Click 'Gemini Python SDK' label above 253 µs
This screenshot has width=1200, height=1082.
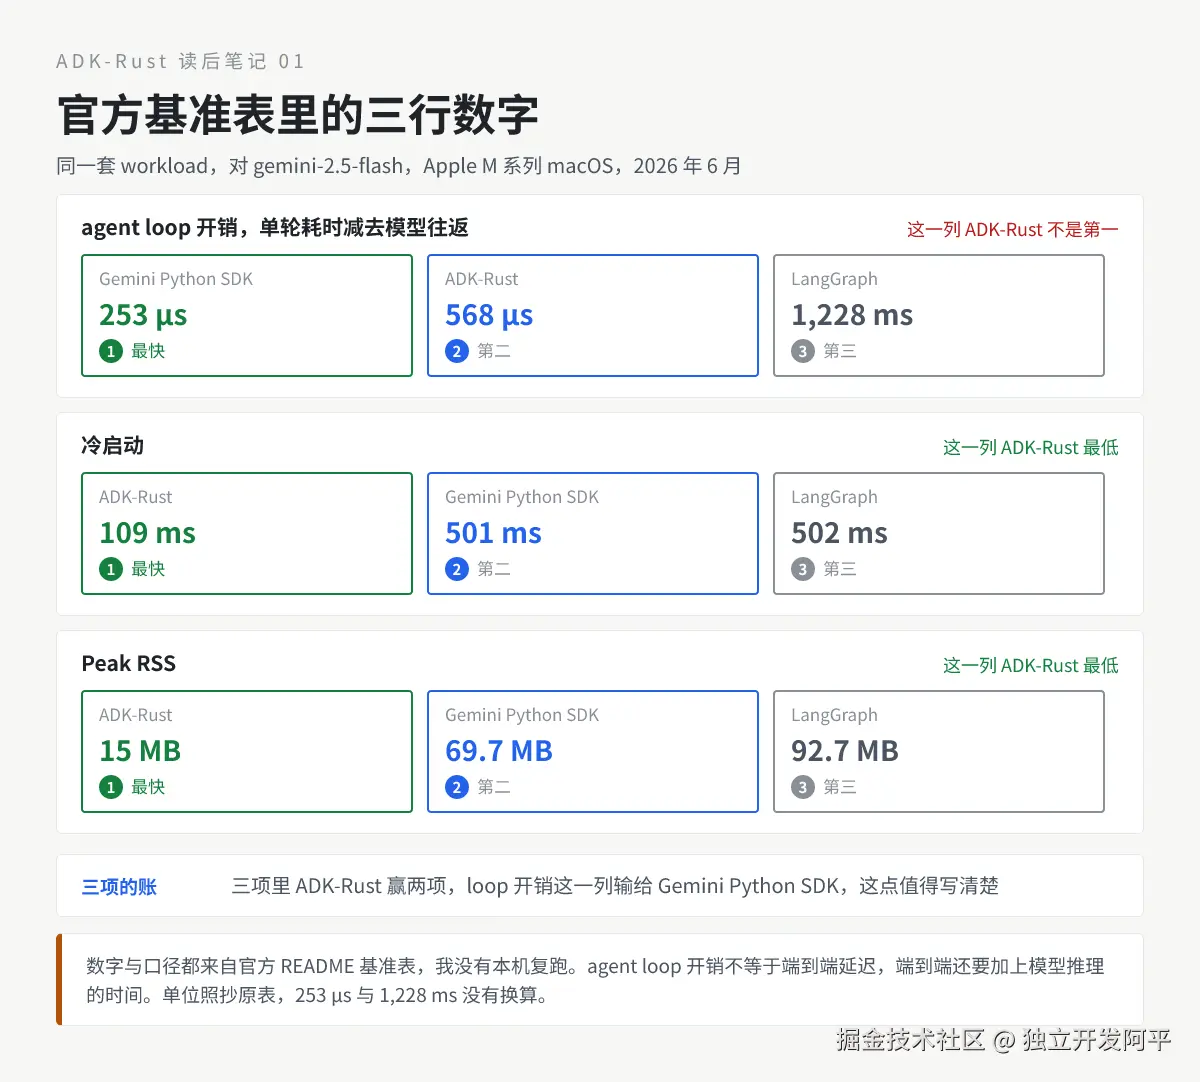[x=176, y=279]
